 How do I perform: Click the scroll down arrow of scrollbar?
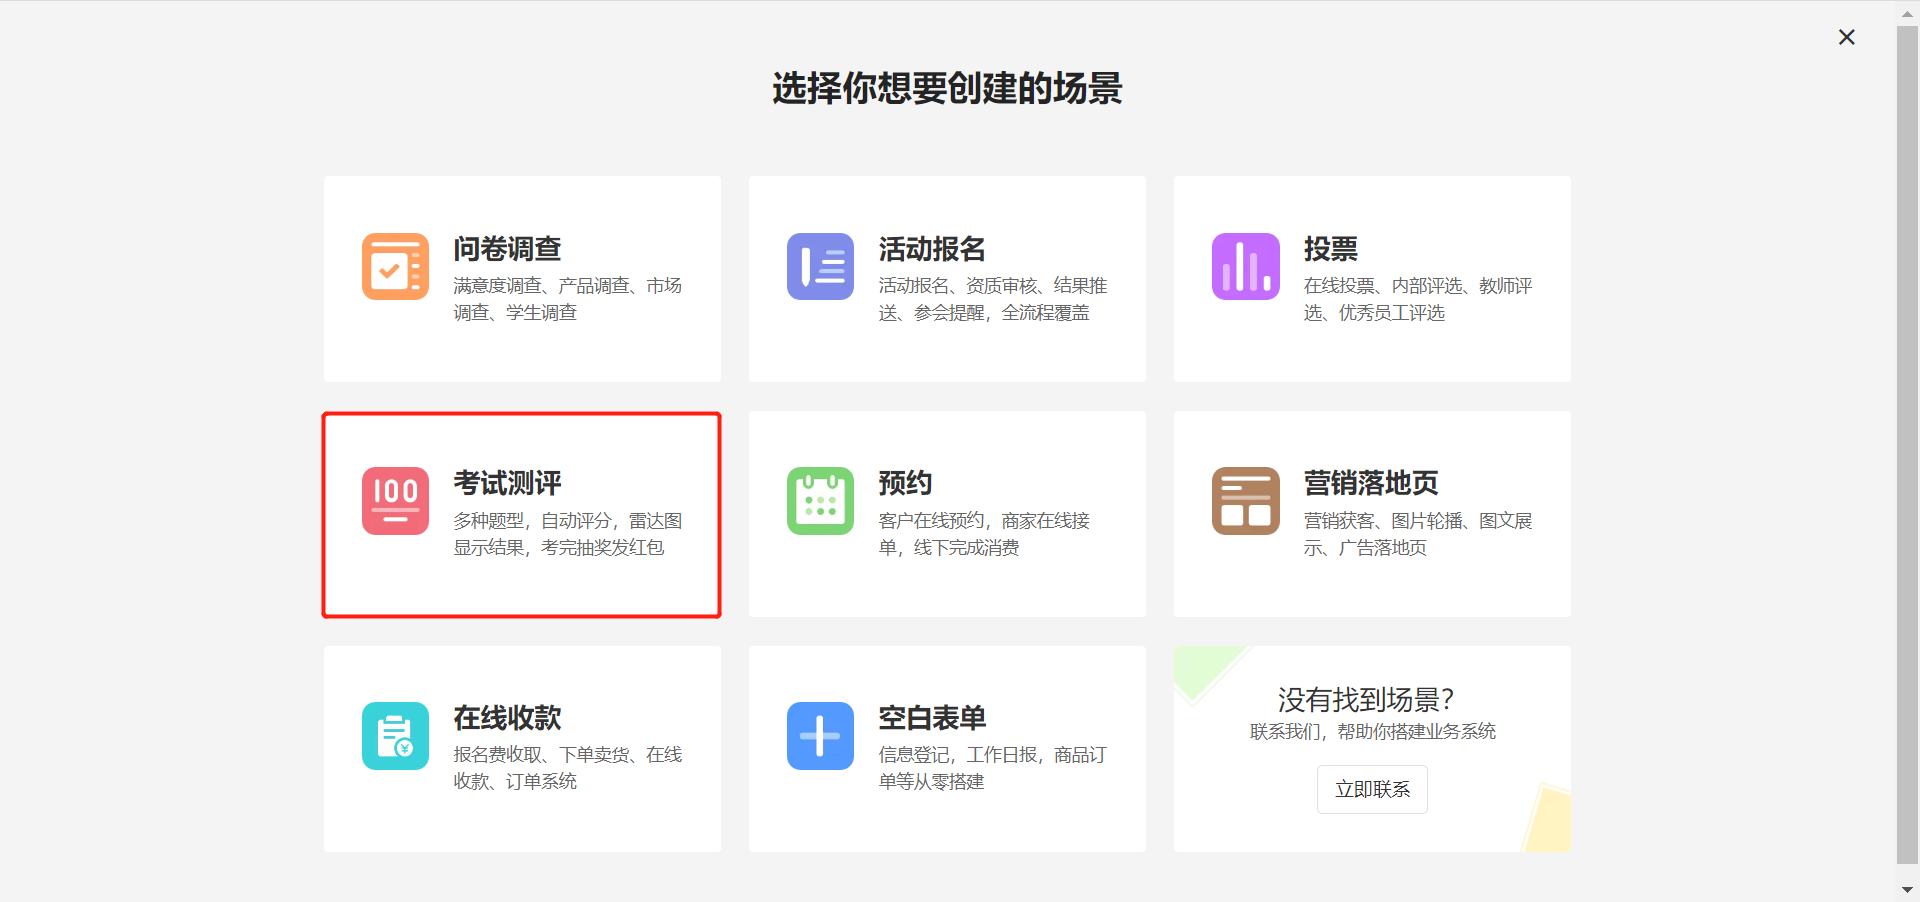(x=1907, y=889)
